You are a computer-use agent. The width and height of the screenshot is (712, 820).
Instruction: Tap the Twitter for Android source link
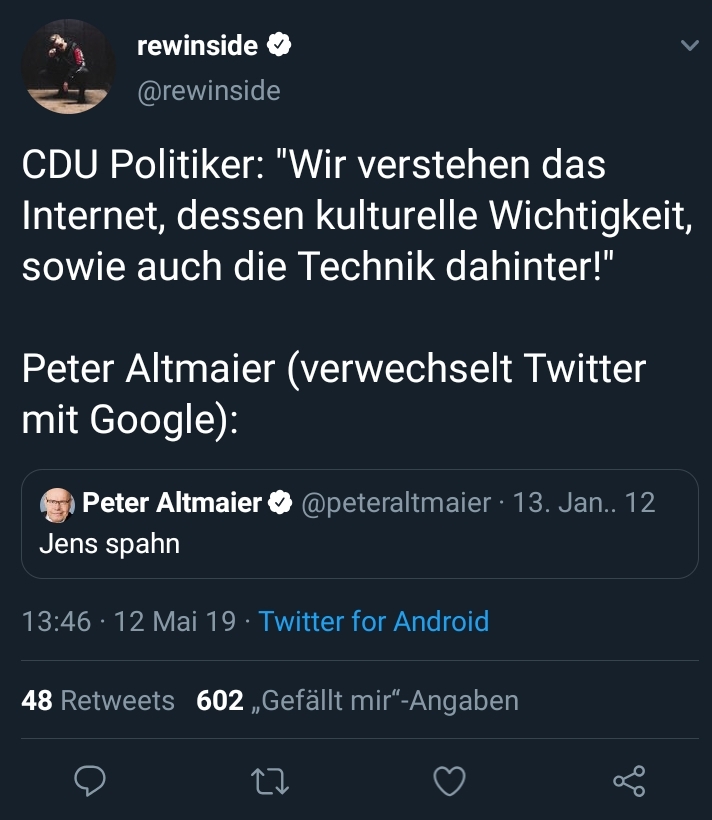[374, 621]
